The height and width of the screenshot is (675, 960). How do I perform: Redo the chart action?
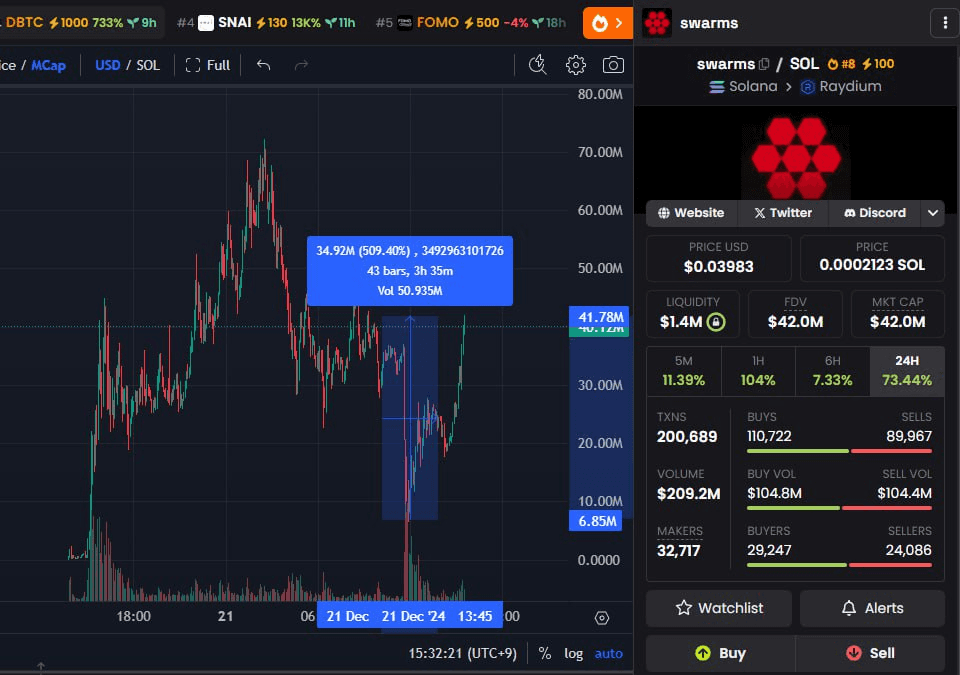click(x=301, y=65)
